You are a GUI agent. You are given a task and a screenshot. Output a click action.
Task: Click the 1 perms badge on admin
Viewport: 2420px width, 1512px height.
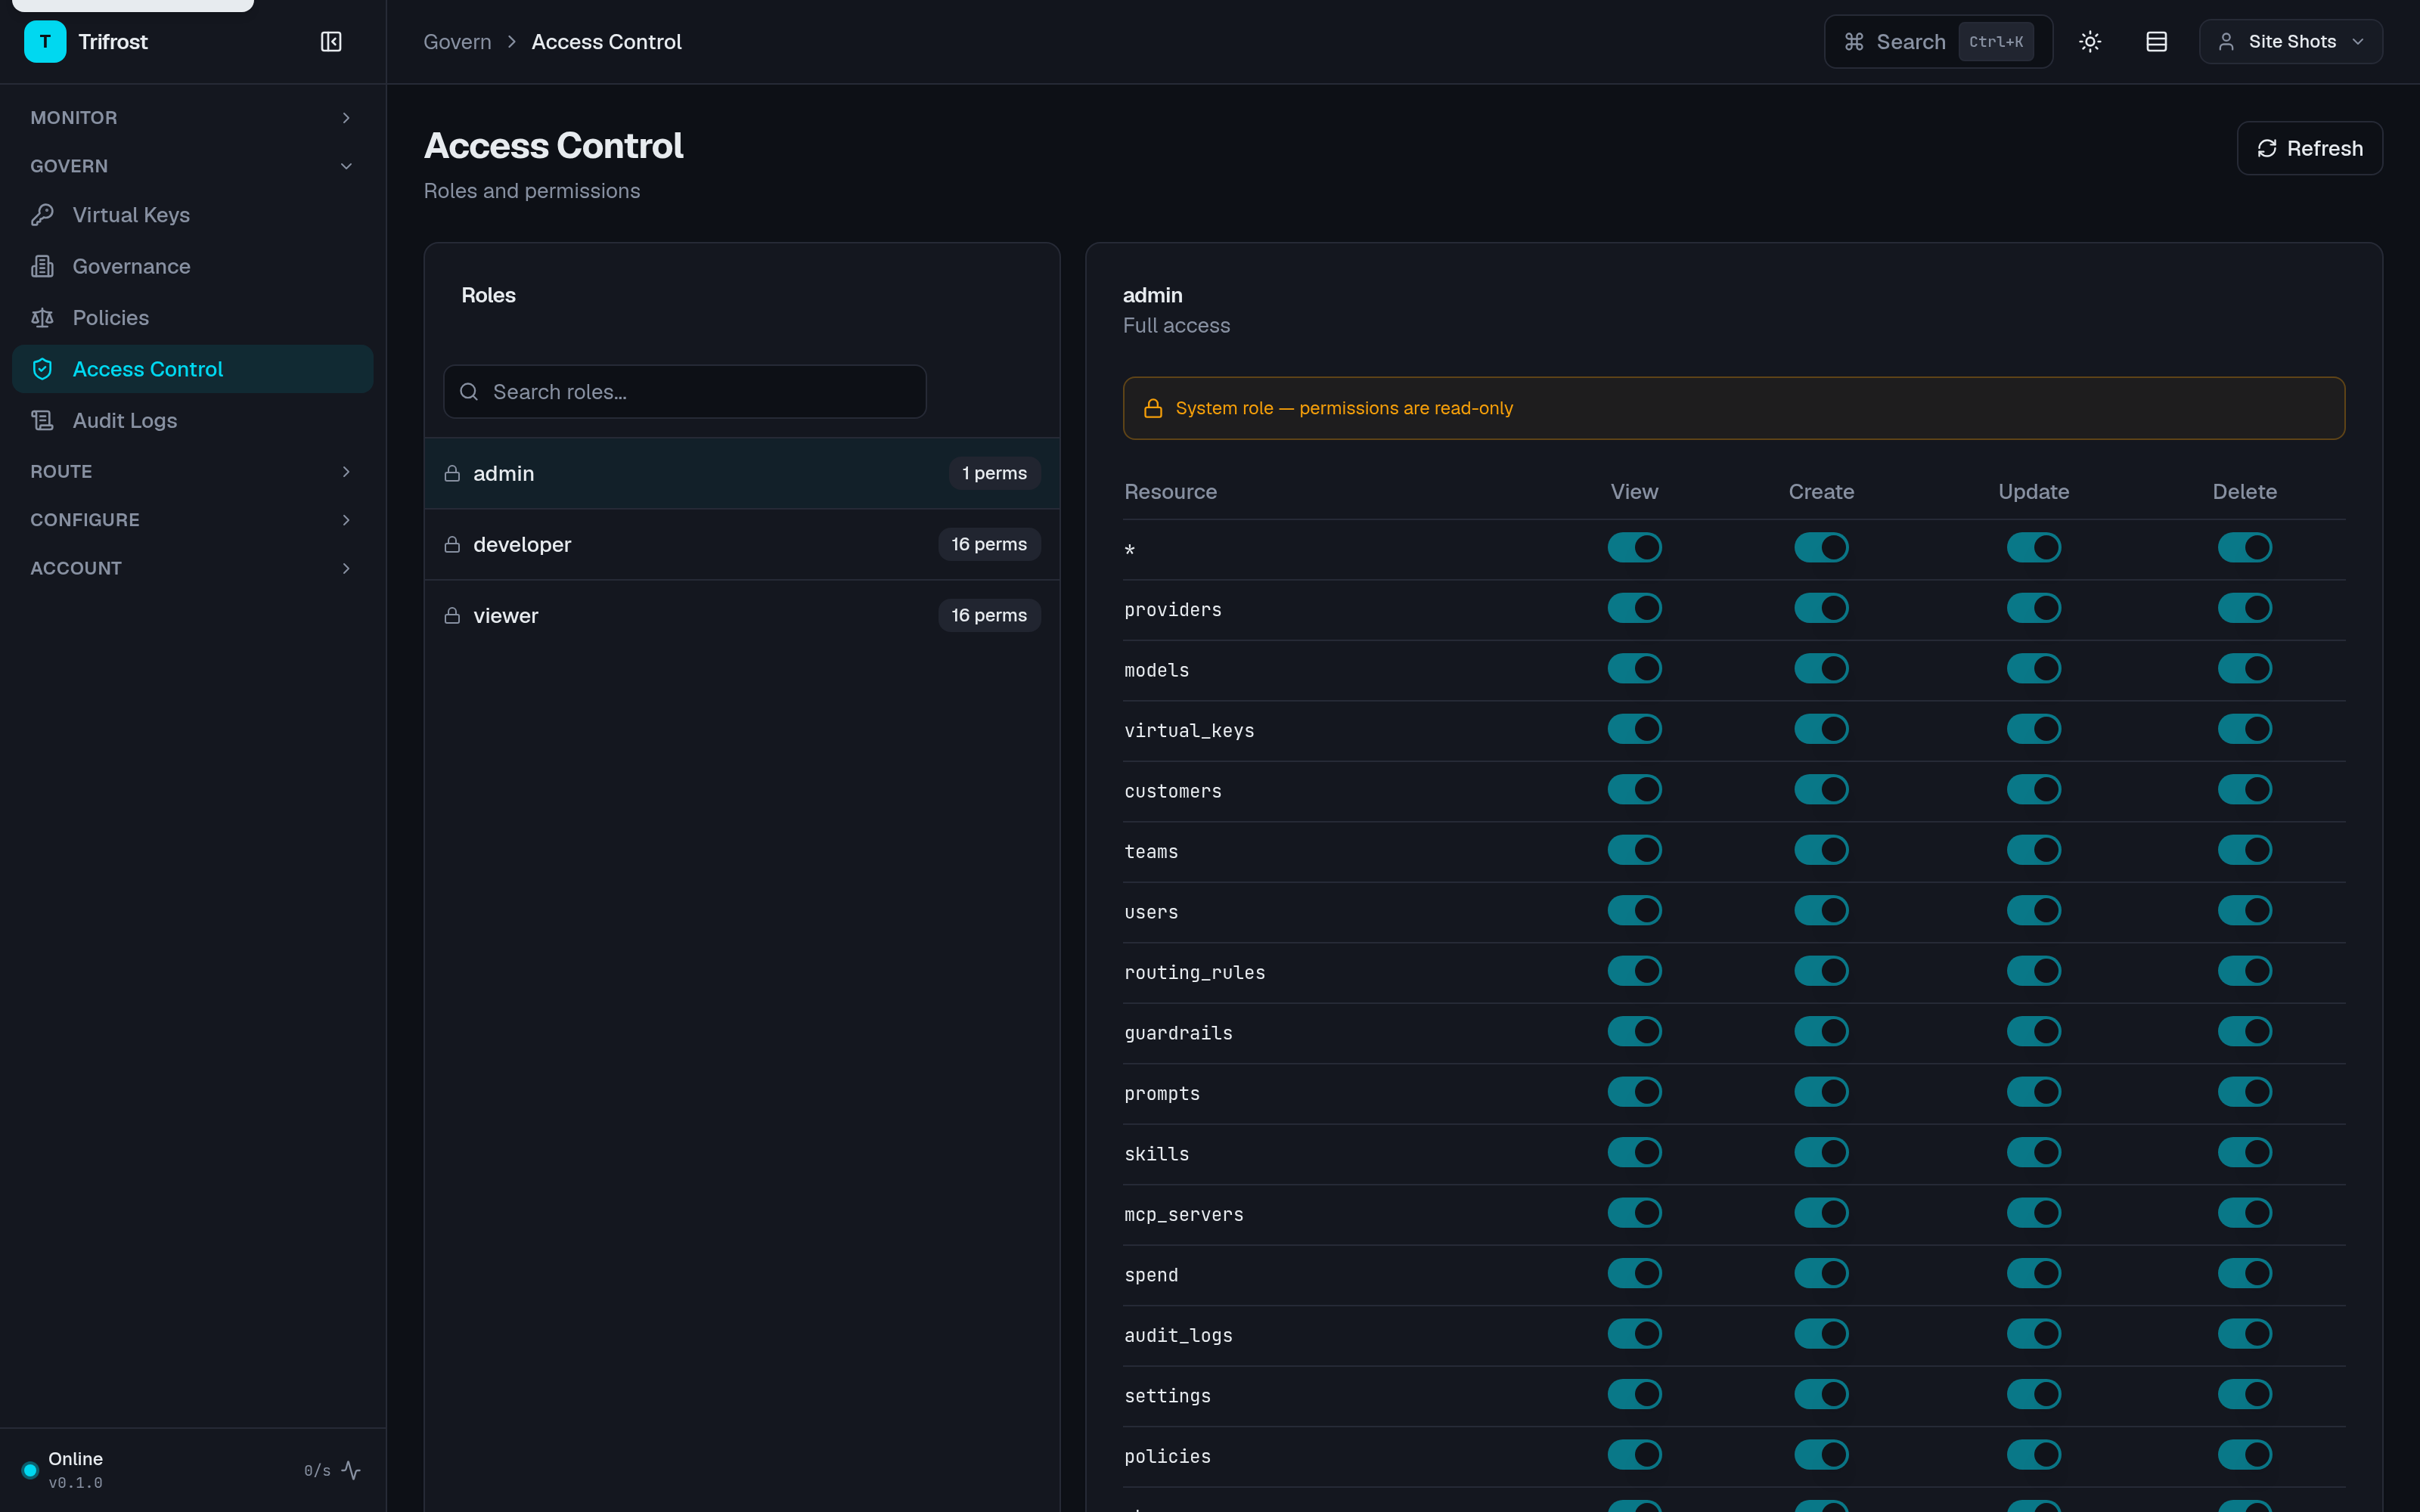tap(994, 473)
